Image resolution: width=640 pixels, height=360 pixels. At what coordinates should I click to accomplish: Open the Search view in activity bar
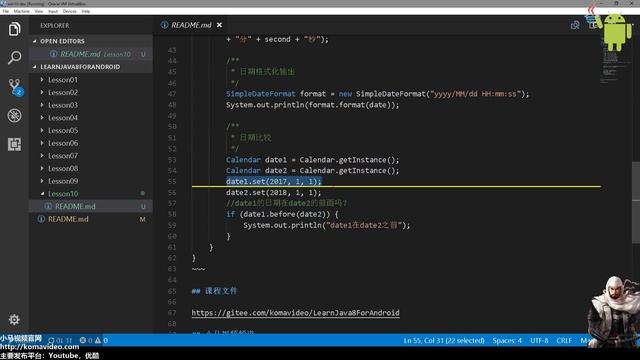[14, 58]
